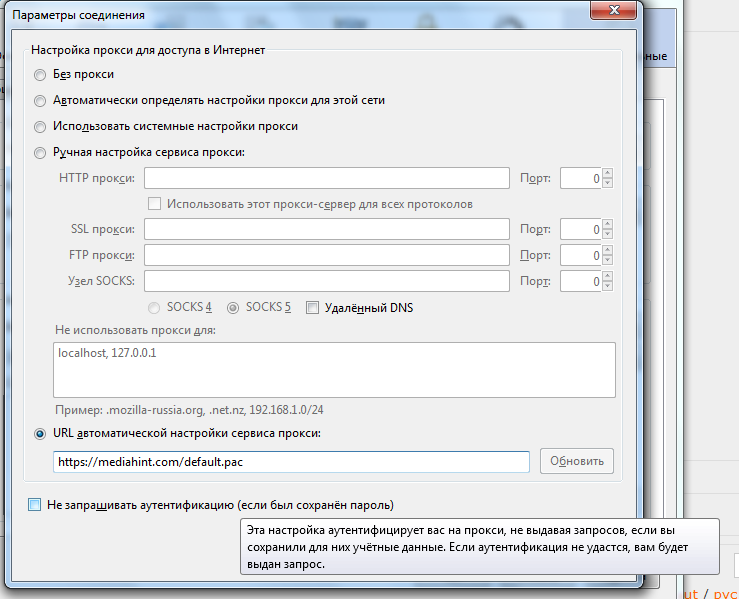This screenshot has height=599, width=739.
Task: Select 'Использовать системные настройки прокси' option
Action: click(x=40, y=127)
